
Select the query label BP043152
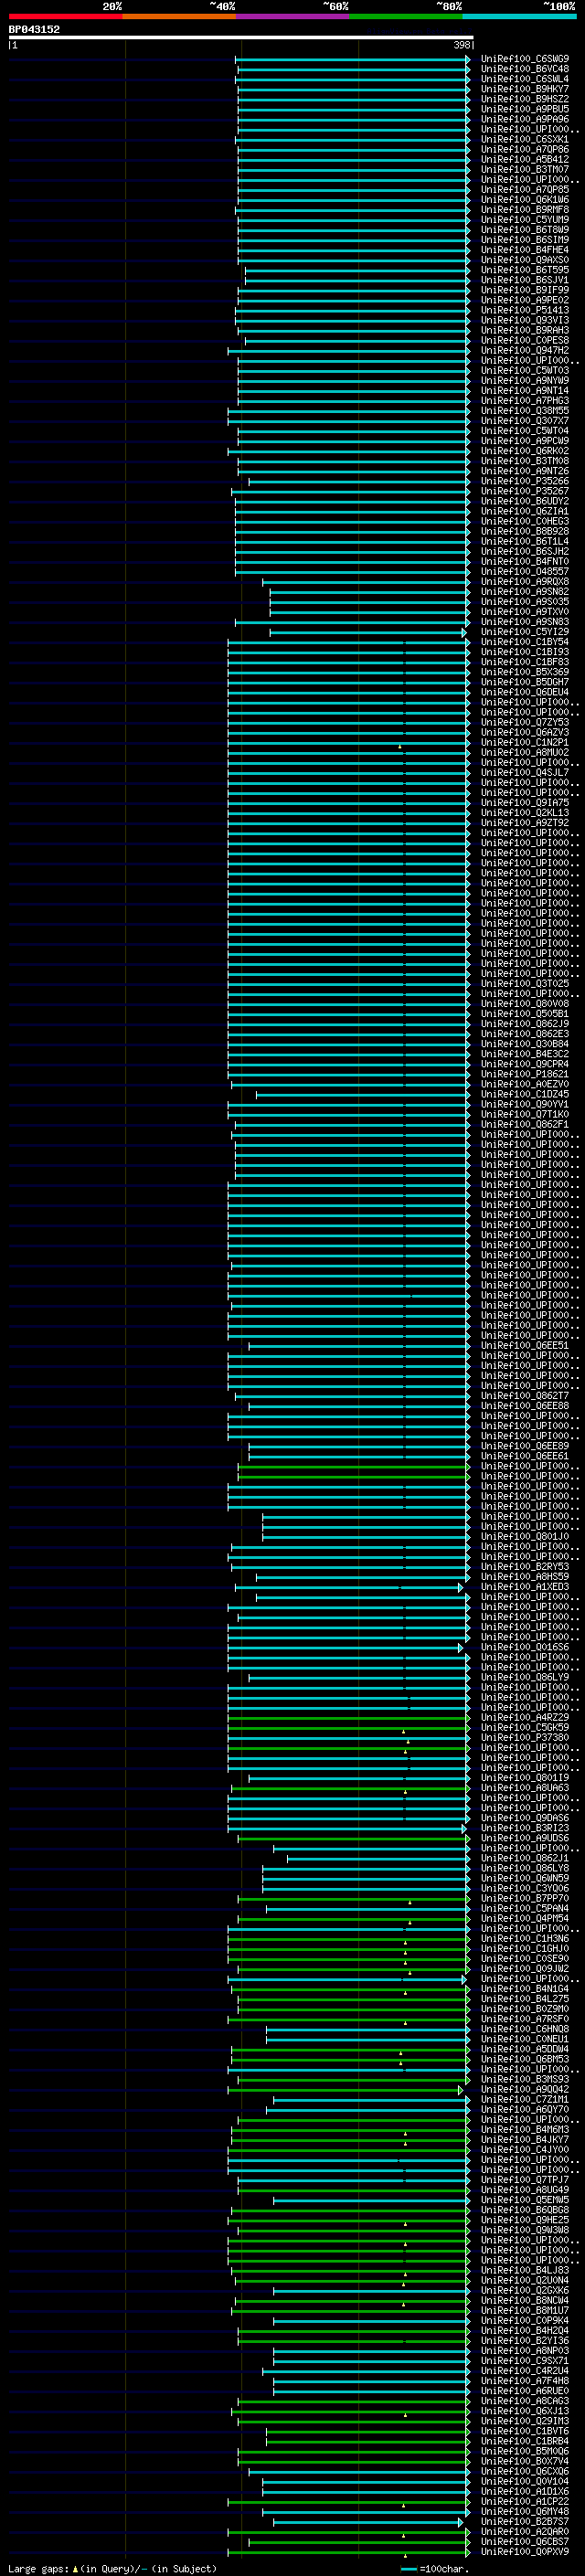pyautogui.click(x=34, y=29)
